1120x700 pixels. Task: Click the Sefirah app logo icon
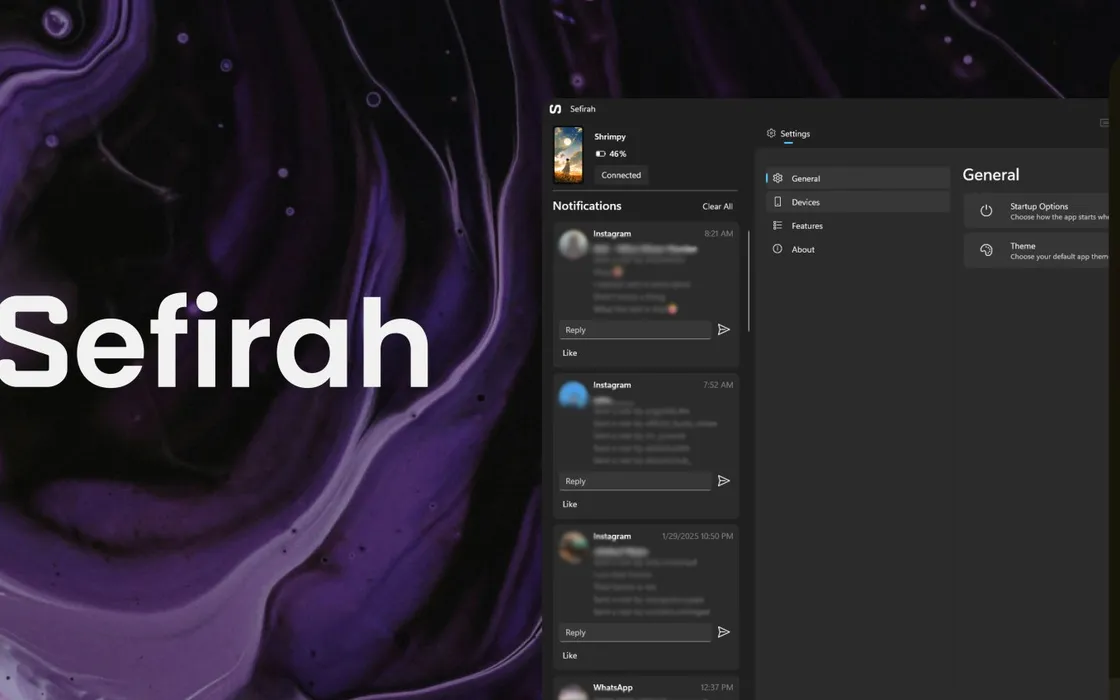[x=555, y=109]
